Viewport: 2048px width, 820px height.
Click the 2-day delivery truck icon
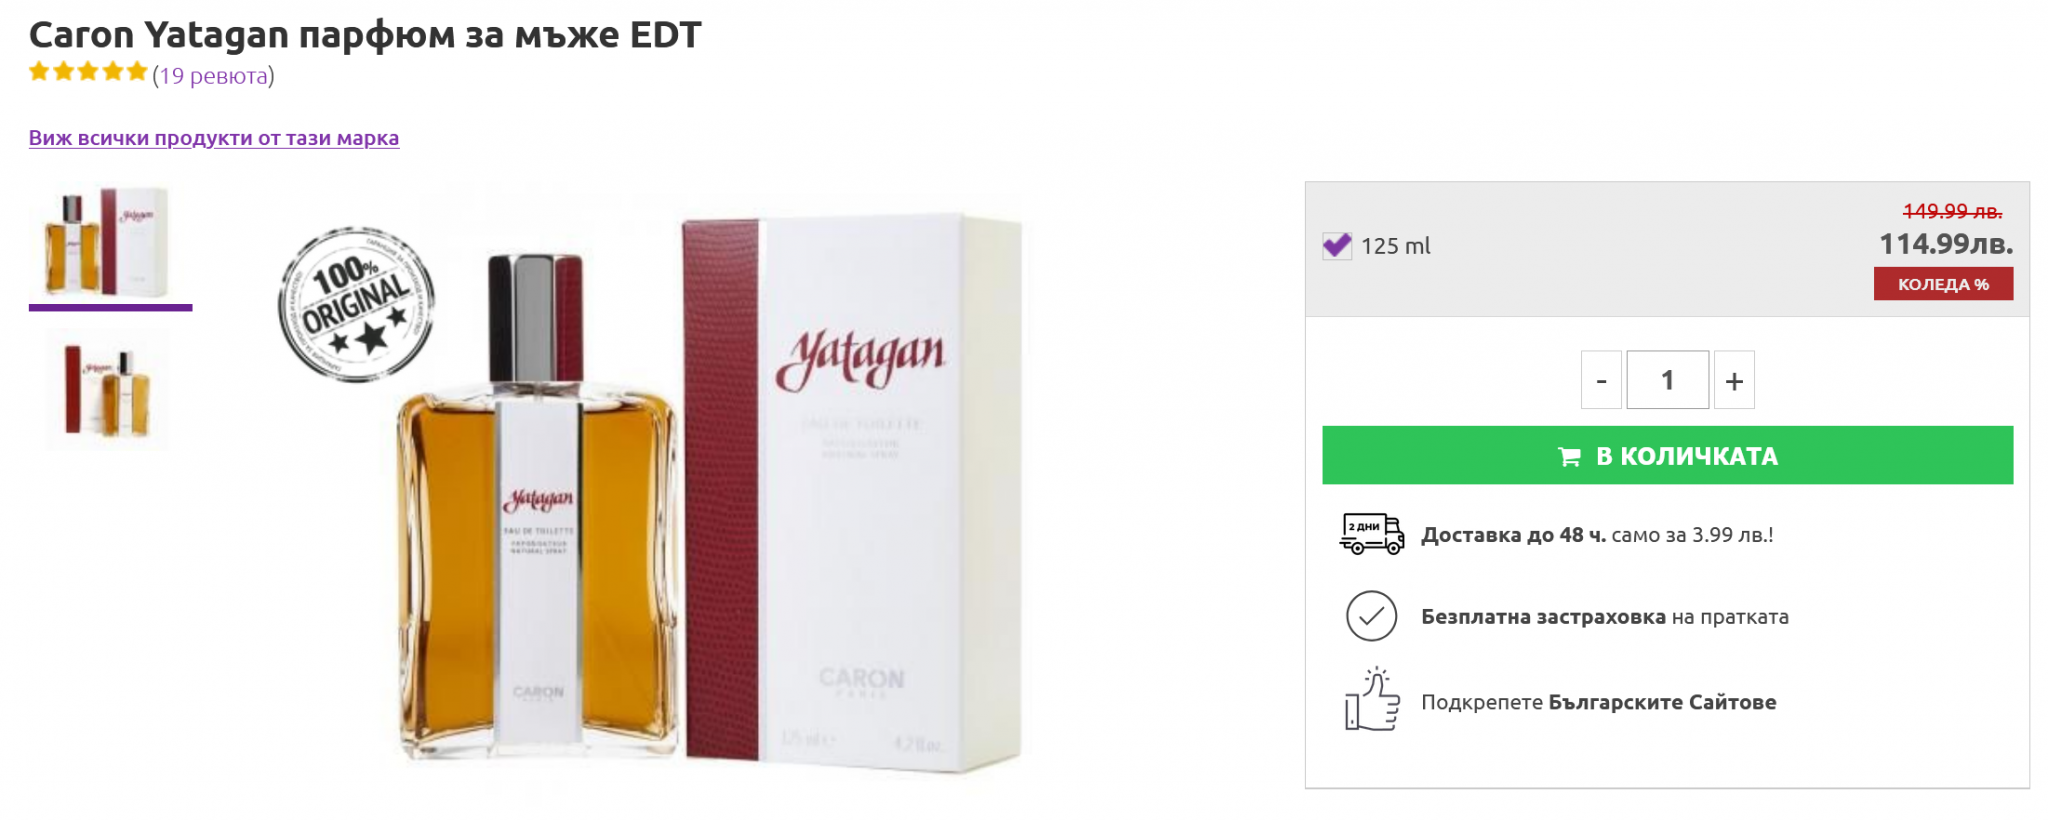click(x=1371, y=533)
